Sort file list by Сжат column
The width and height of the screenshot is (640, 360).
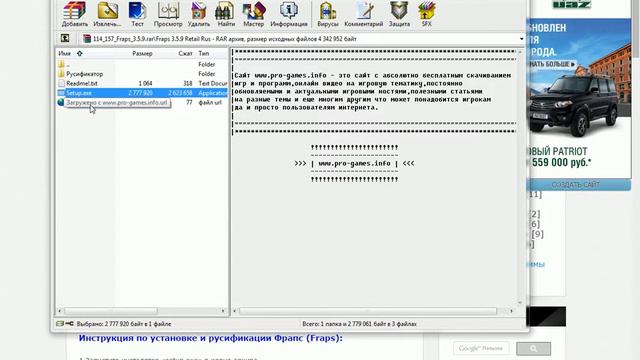[185, 53]
